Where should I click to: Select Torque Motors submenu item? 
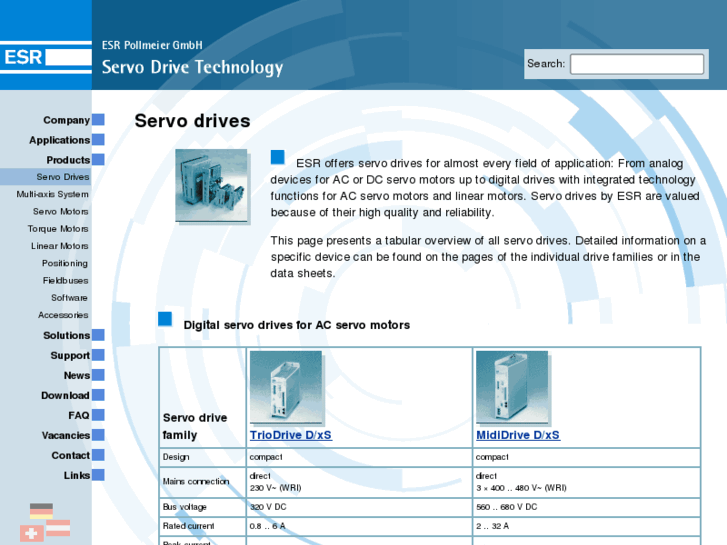(x=58, y=228)
